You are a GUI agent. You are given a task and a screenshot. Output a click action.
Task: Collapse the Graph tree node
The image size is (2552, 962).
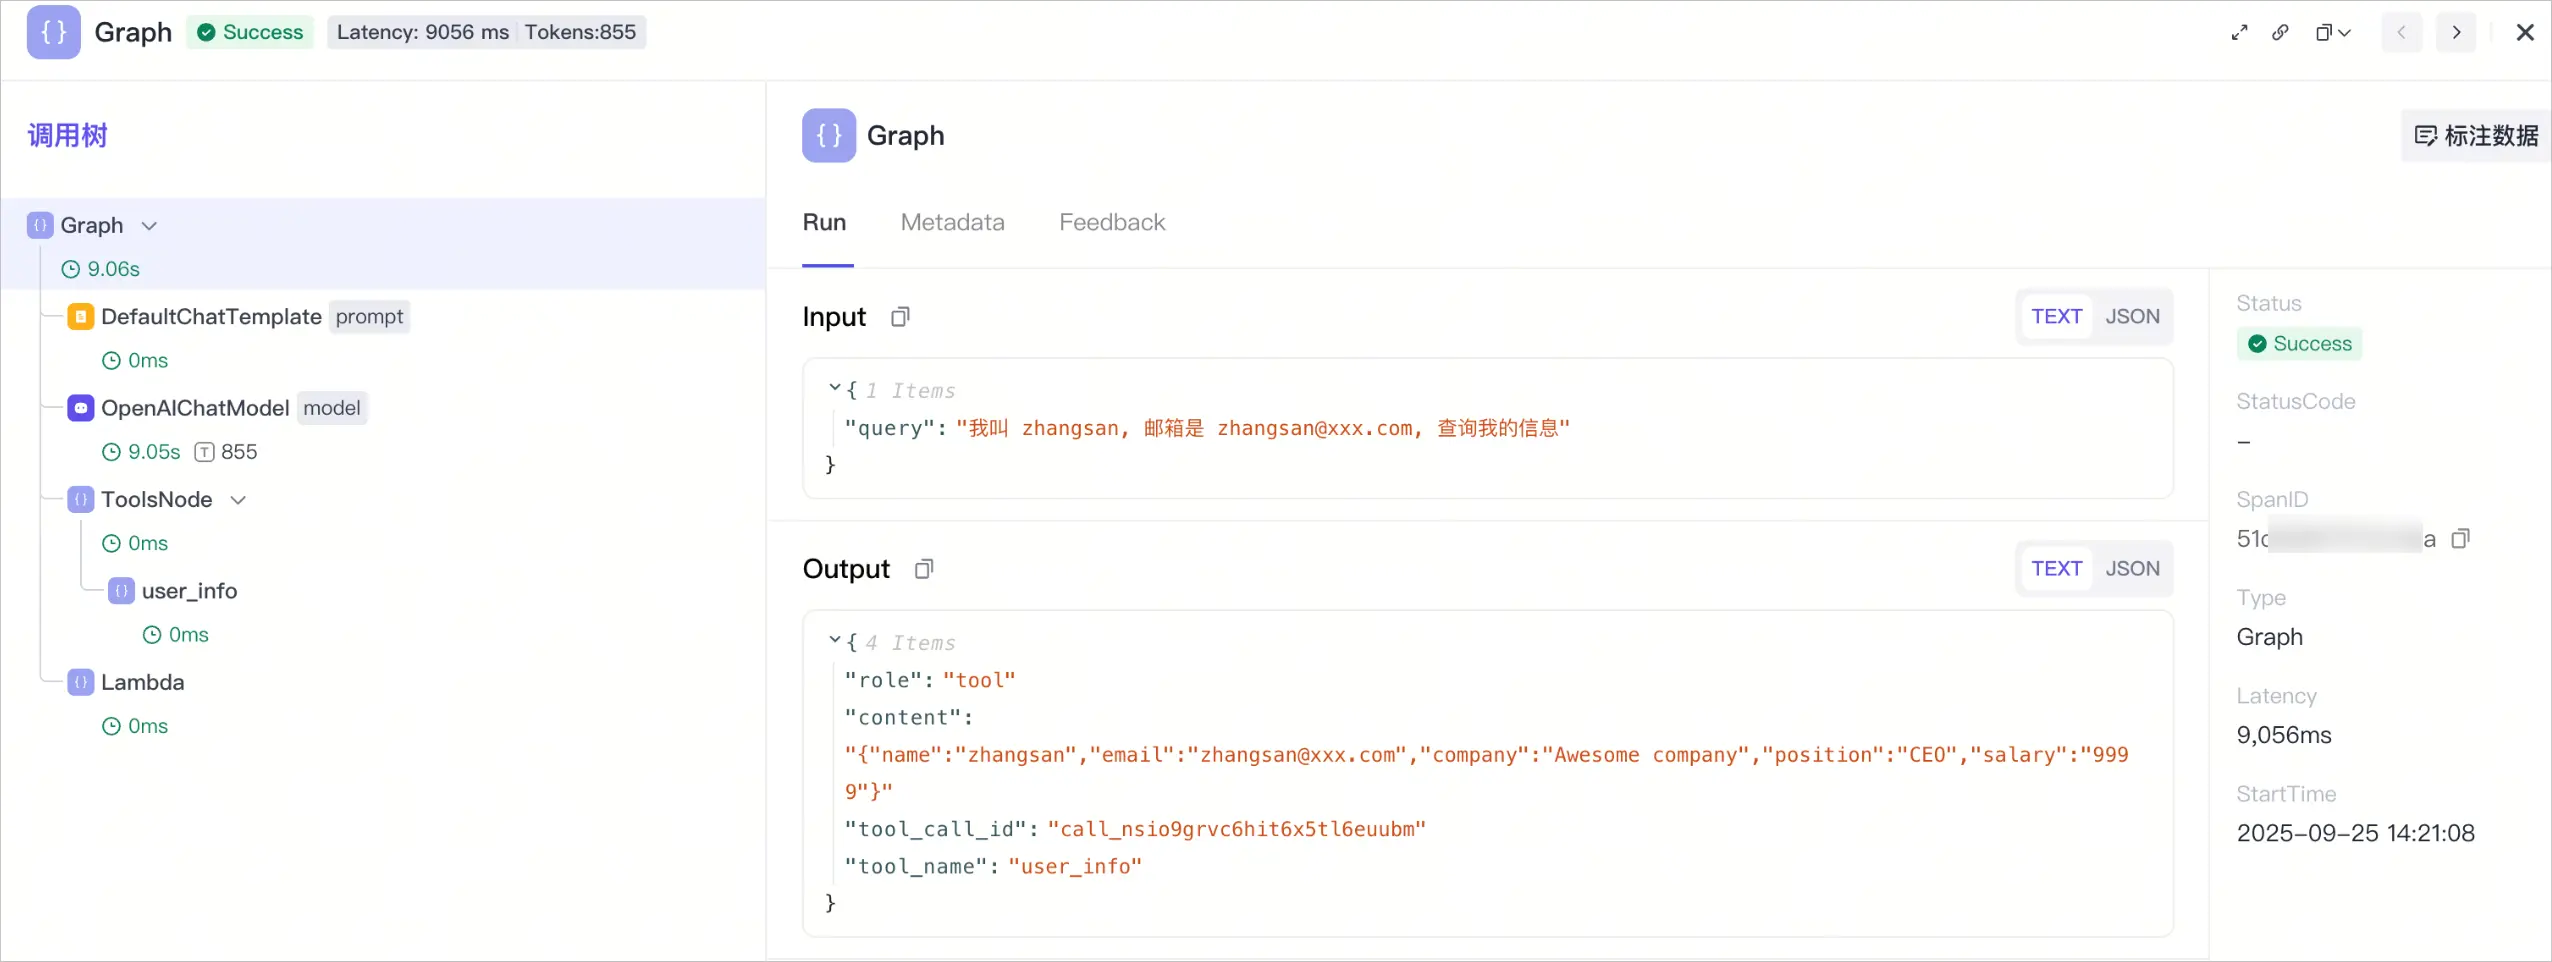point(149,226)
